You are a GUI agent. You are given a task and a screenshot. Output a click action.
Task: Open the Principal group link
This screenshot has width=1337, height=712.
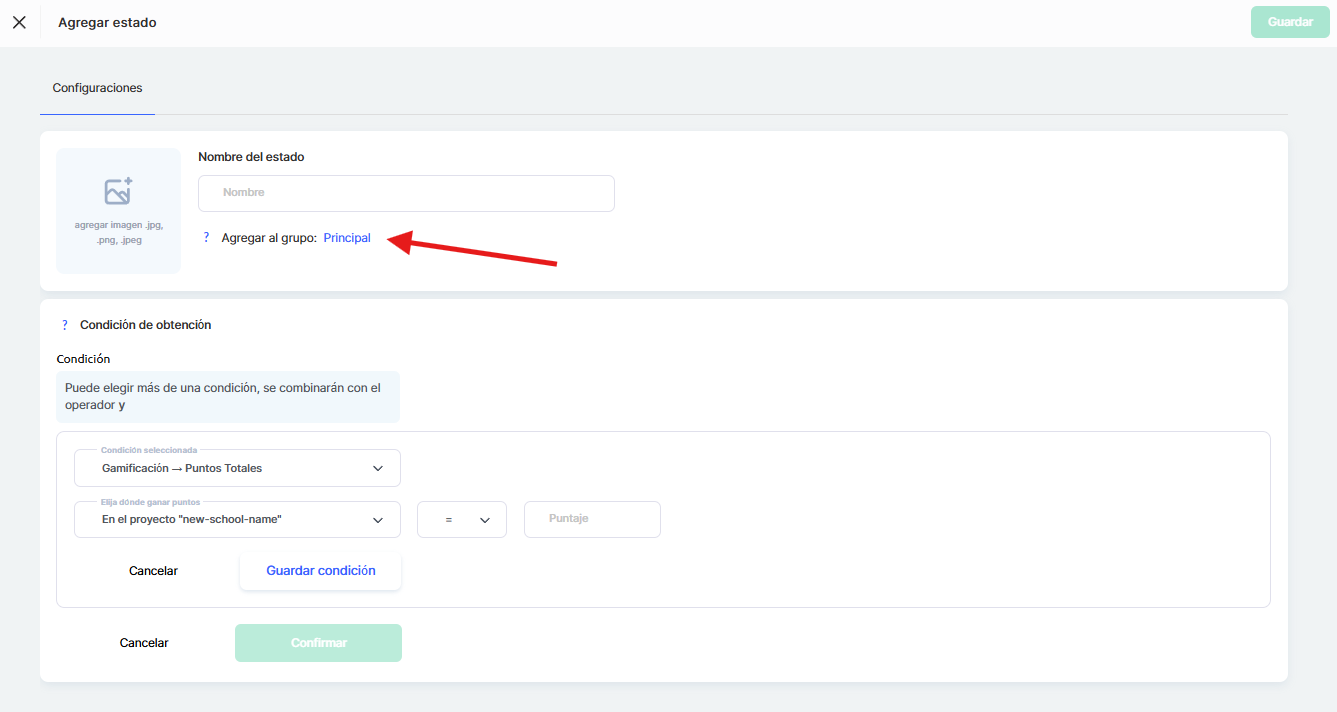(x=347, y=238)
